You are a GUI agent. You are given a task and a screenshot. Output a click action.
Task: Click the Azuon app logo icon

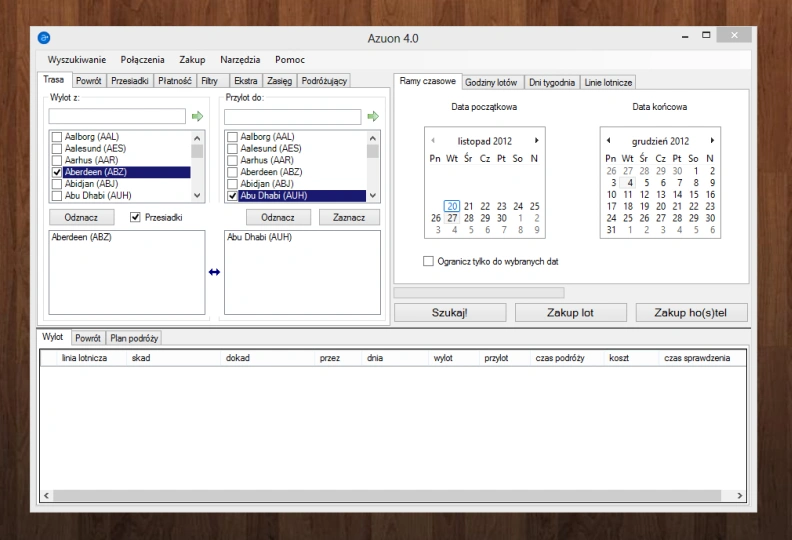(x=44, y=38)
